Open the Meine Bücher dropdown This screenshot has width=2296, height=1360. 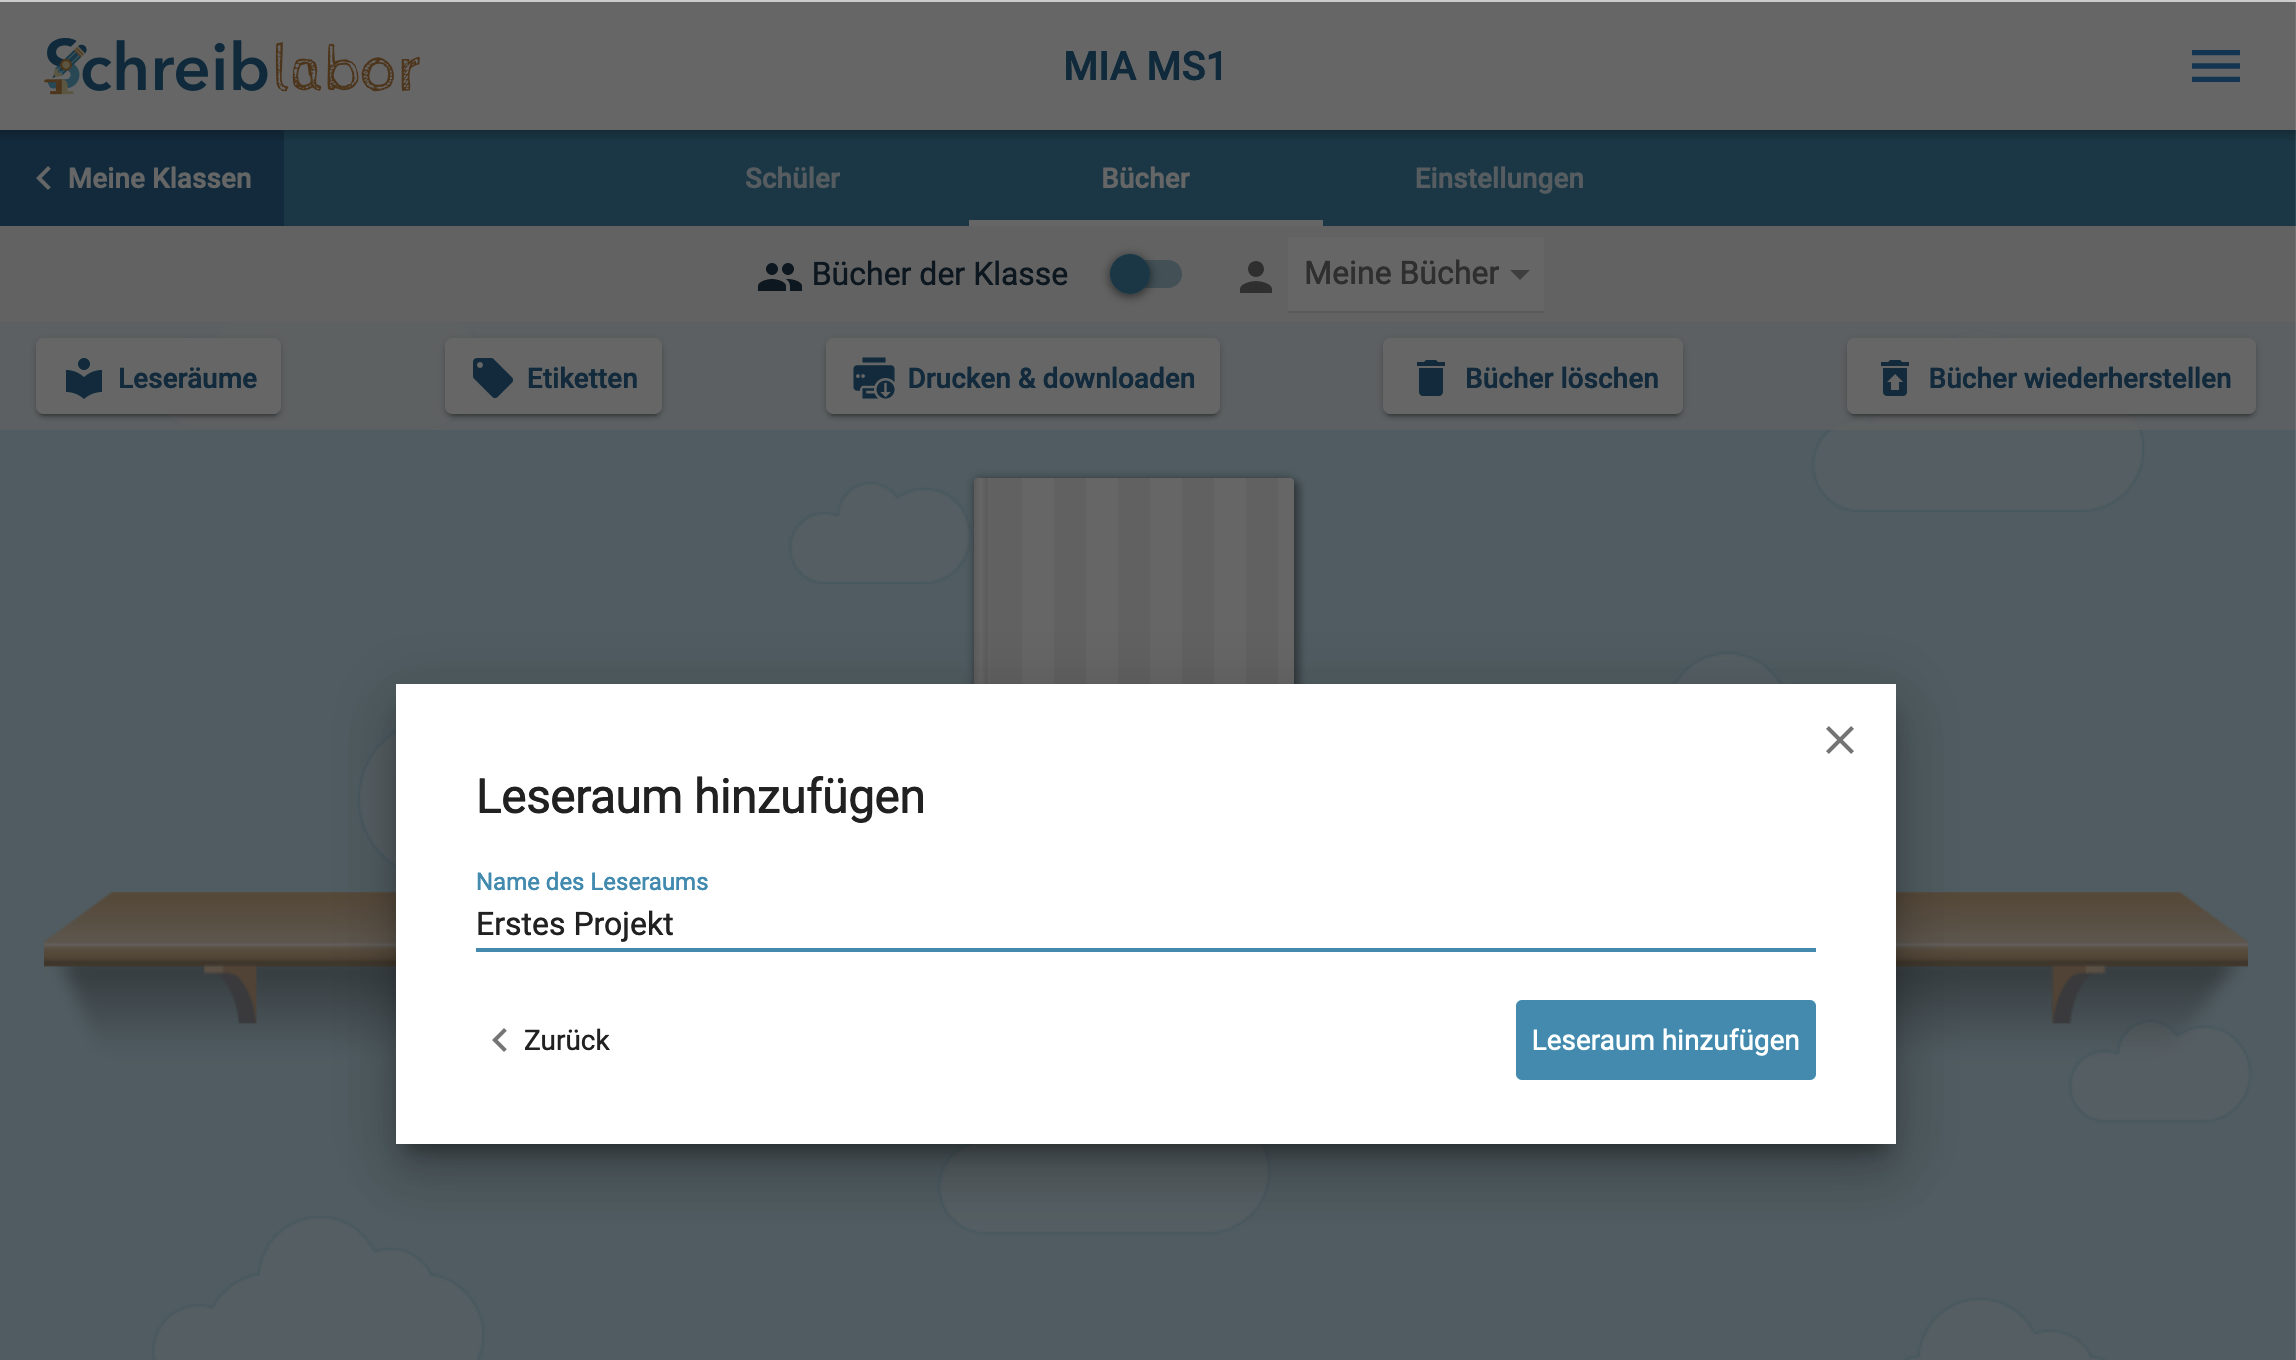point(1402,273)
